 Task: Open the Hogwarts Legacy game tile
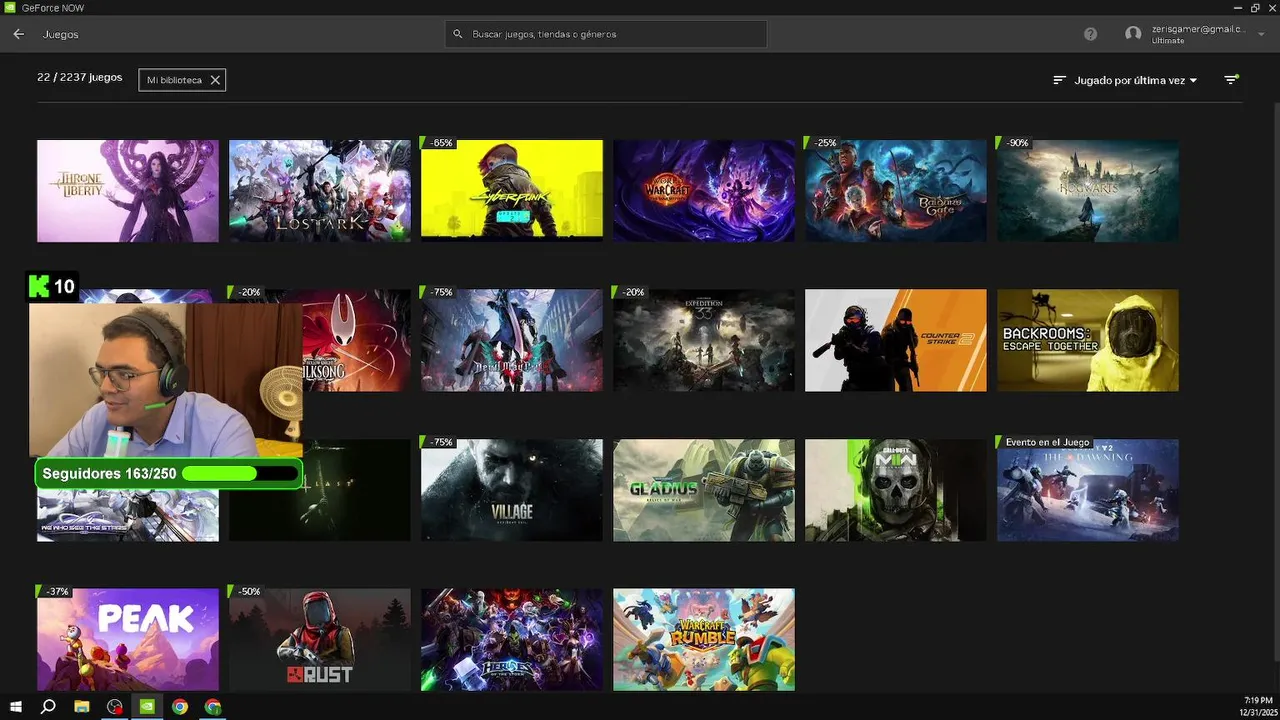click(x=1088, y=191)
